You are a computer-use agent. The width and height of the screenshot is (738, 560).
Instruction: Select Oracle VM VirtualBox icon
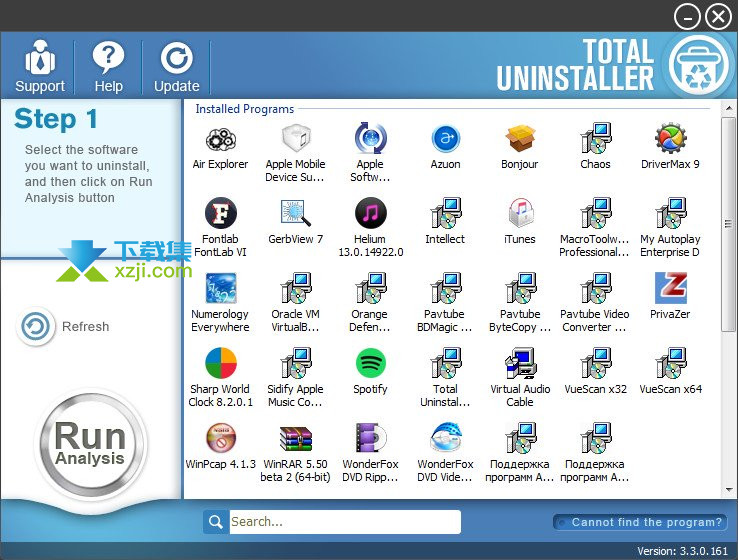tap(295, 288)
